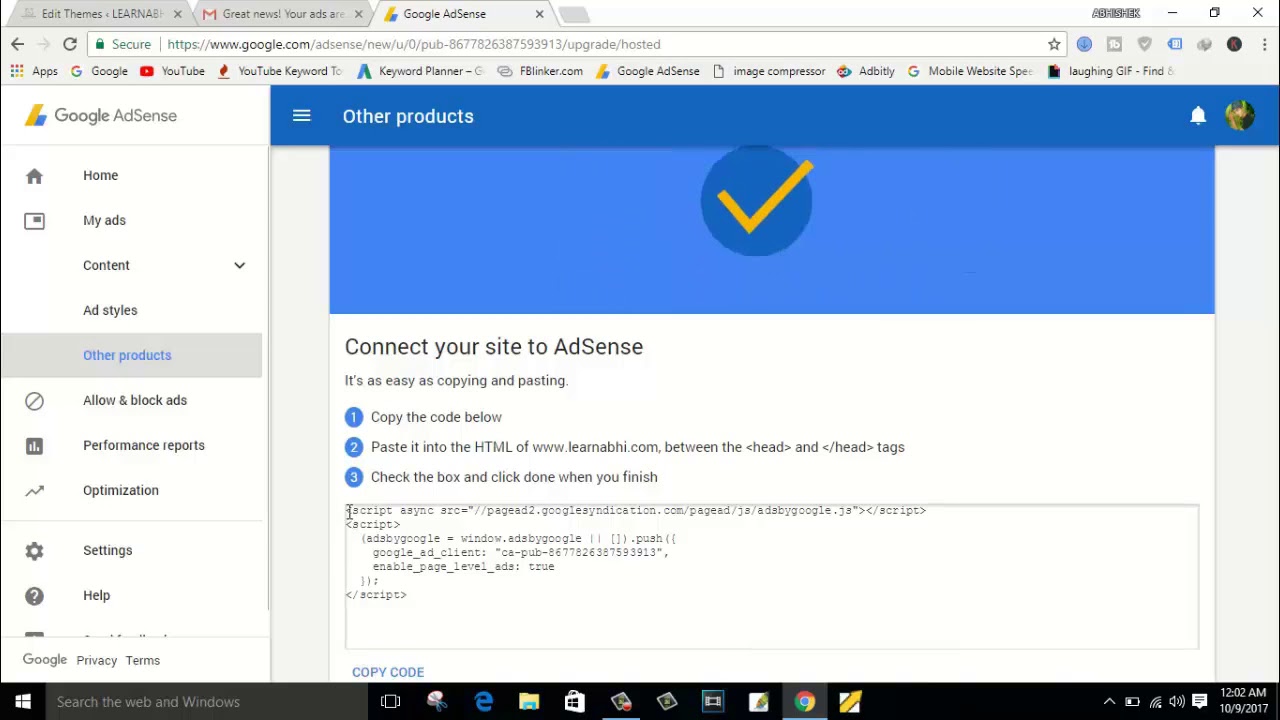Screen dimensions: 1280x720
Task: Open the YouTube Keyword Tool bookmark
Action: click(x=280, y=71)
